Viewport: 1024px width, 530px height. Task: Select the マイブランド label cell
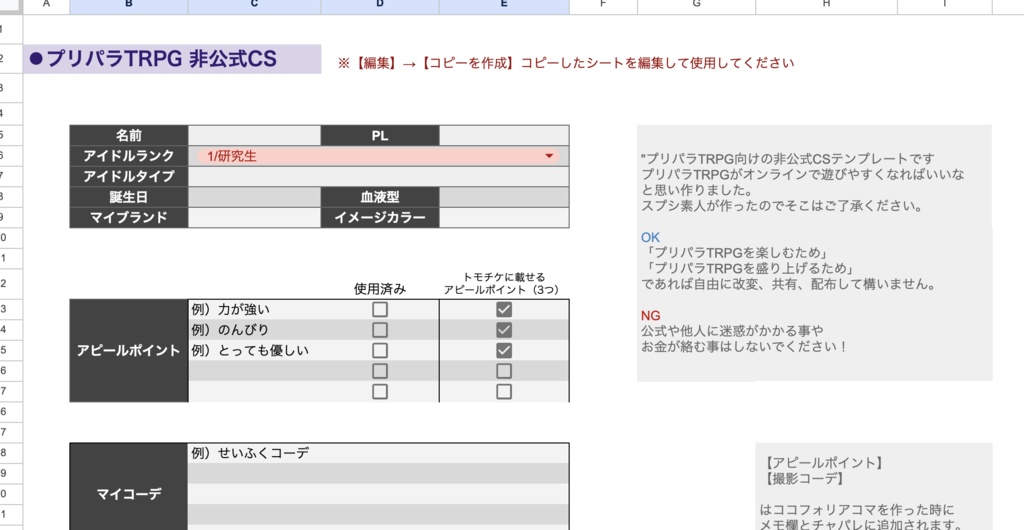[129, 217]
